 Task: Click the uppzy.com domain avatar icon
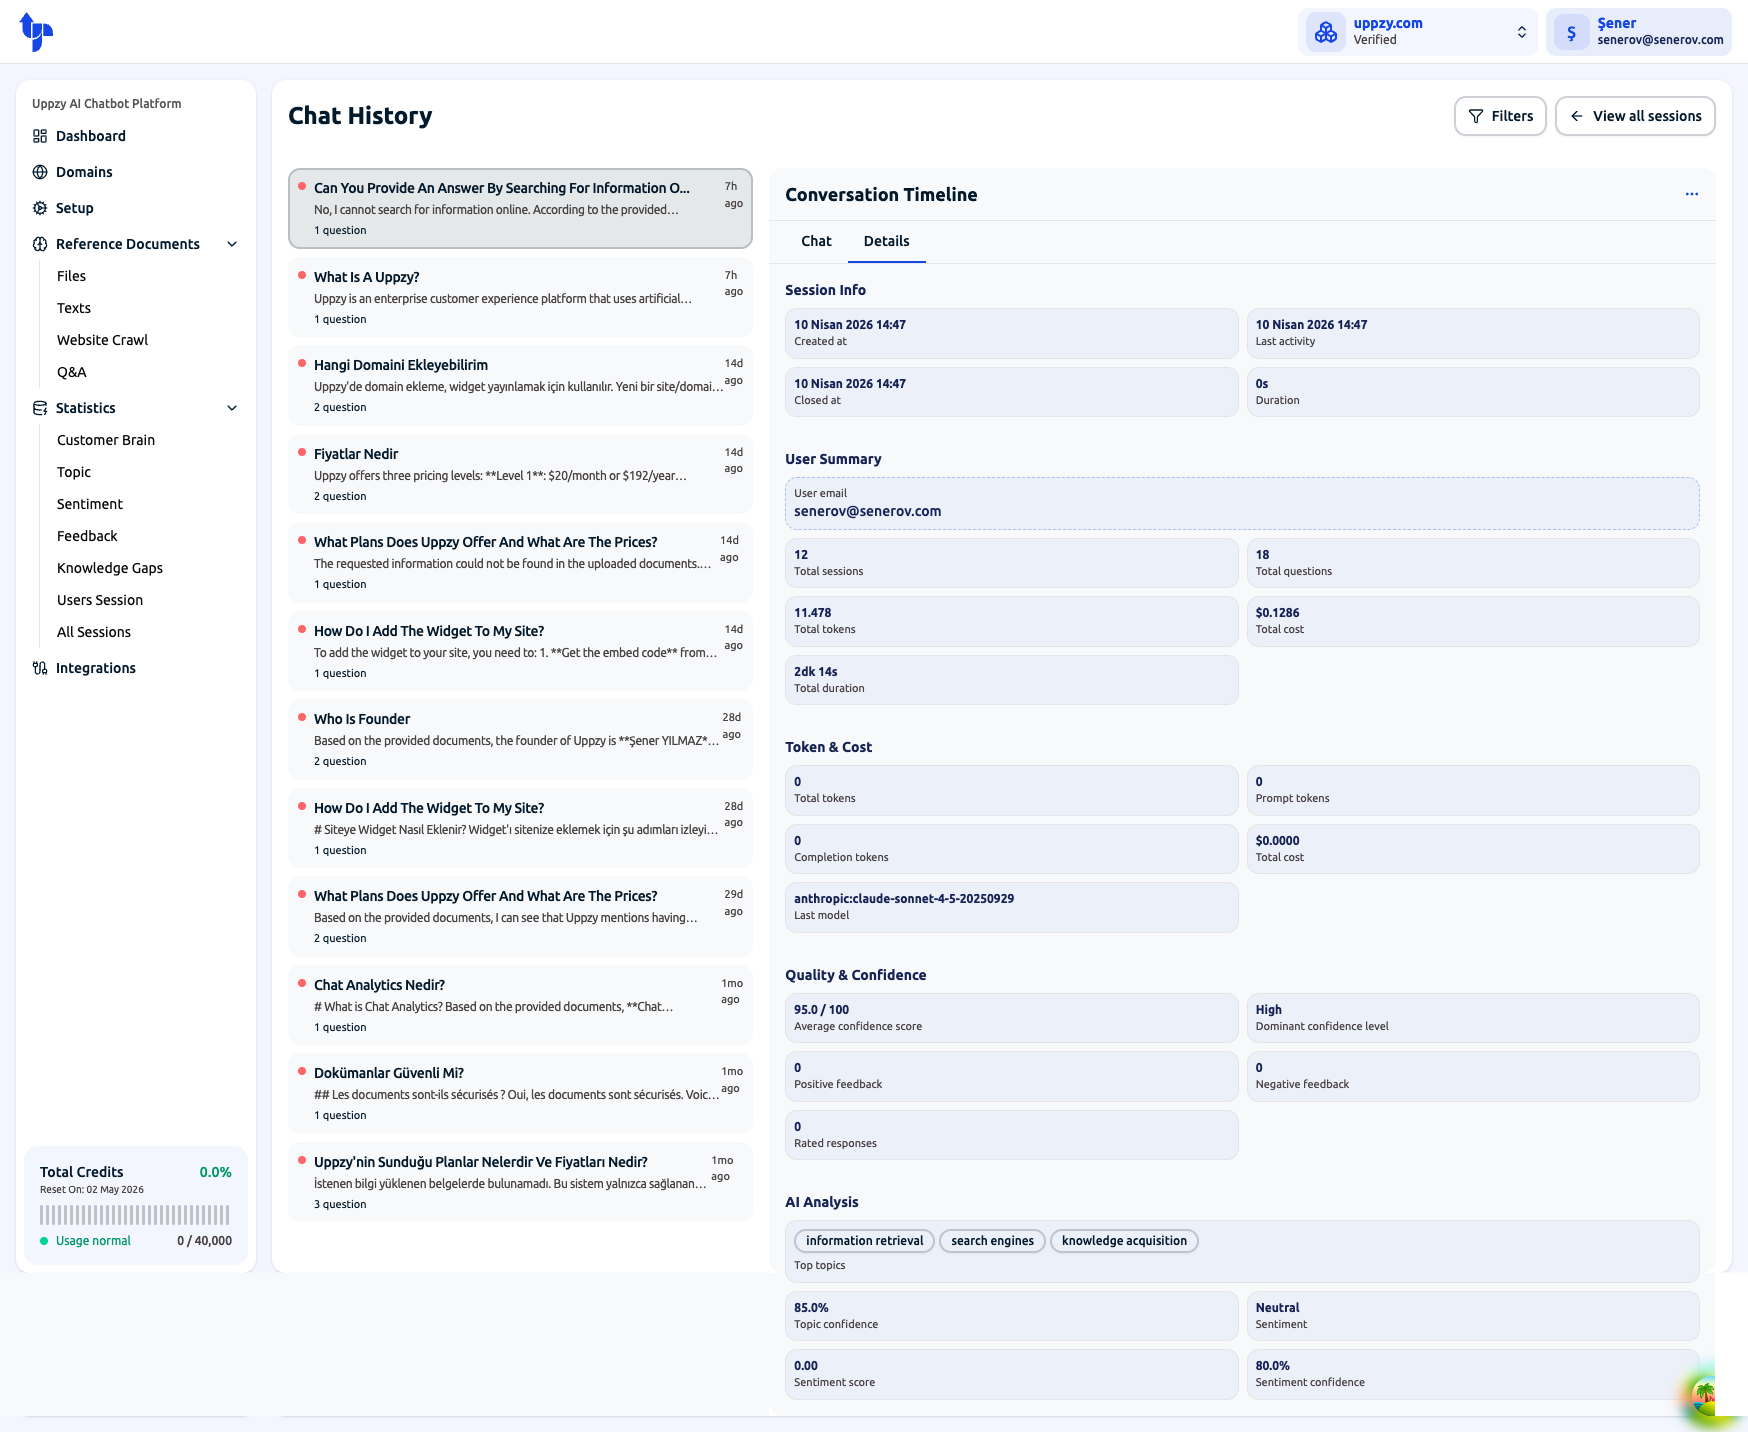point(1326,32)
